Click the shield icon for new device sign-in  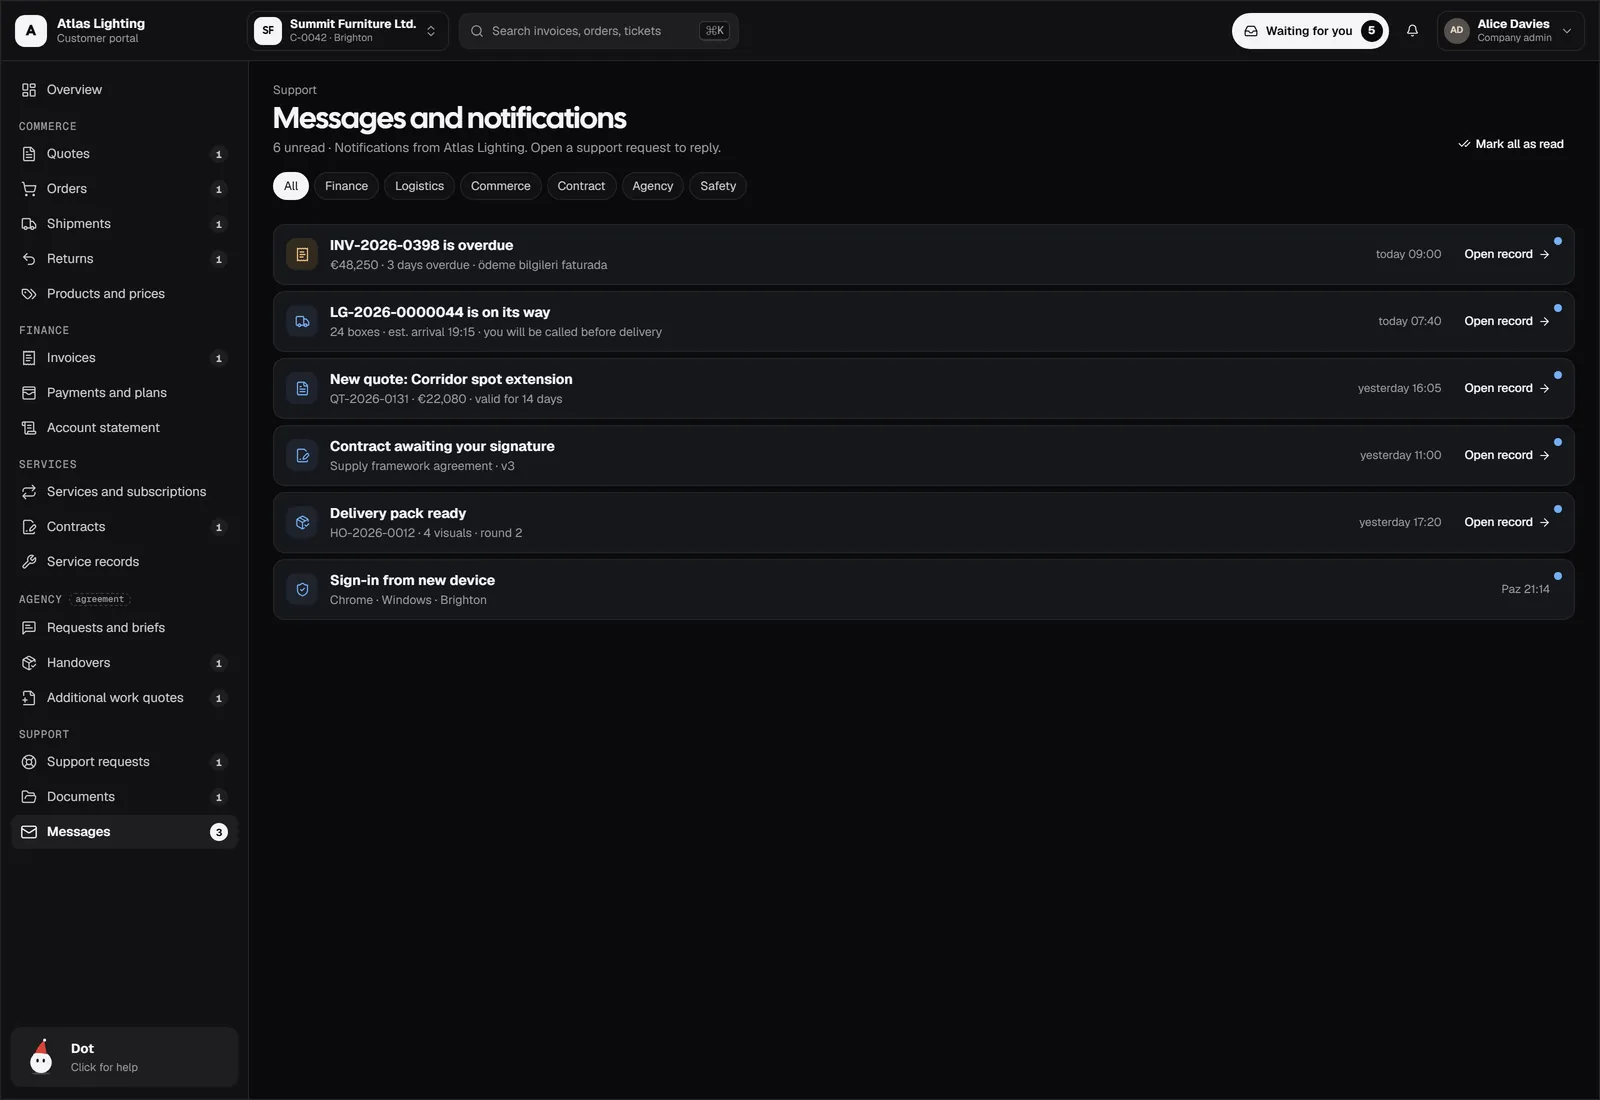point(302,590)
